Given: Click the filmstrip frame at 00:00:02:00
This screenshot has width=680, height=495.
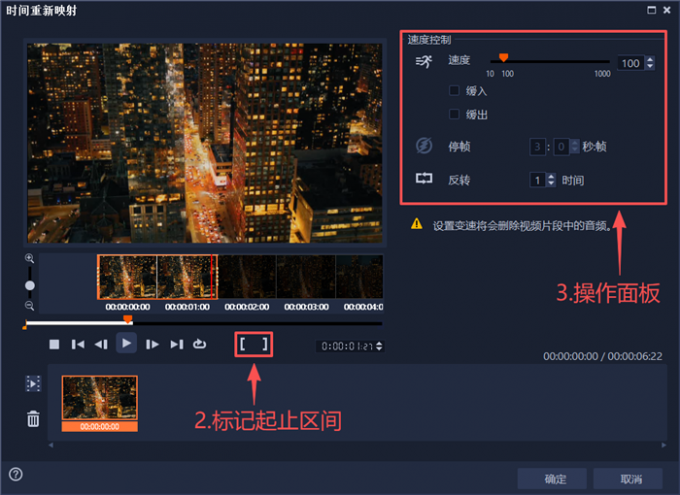Looking at the screenshot, I should click(x=247, y=277).
